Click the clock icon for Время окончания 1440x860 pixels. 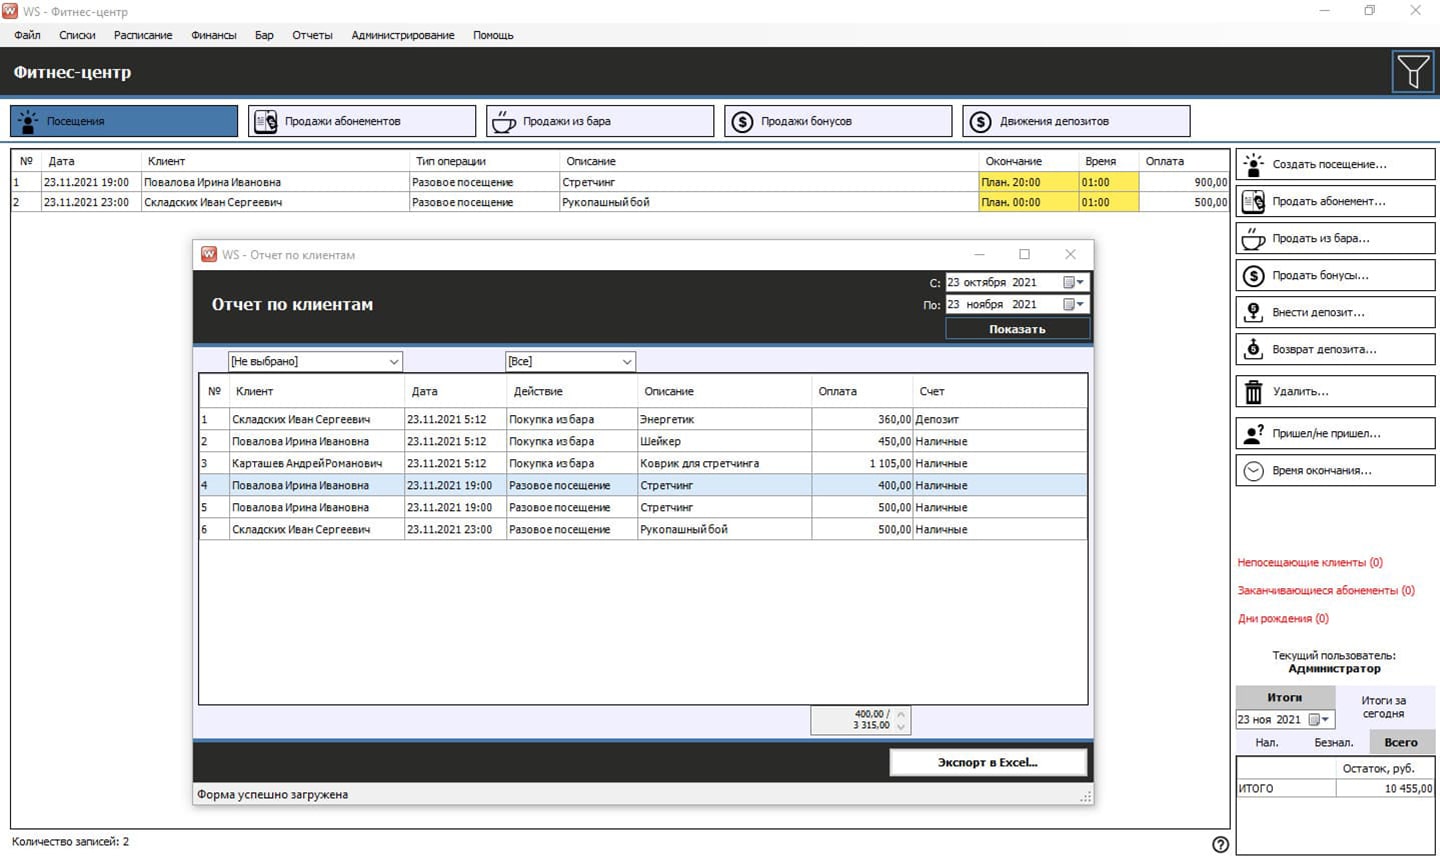tap(1253, 471)
